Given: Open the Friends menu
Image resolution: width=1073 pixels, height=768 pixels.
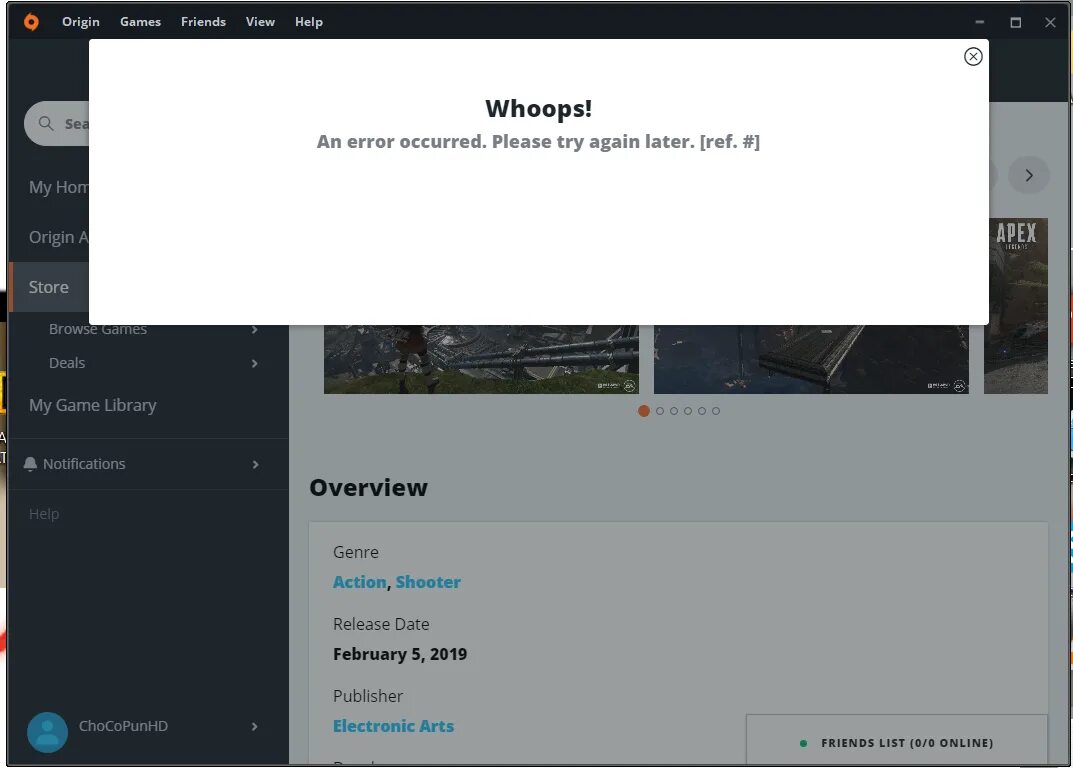Looking at the screenshot, I should [x=203, y=22].
